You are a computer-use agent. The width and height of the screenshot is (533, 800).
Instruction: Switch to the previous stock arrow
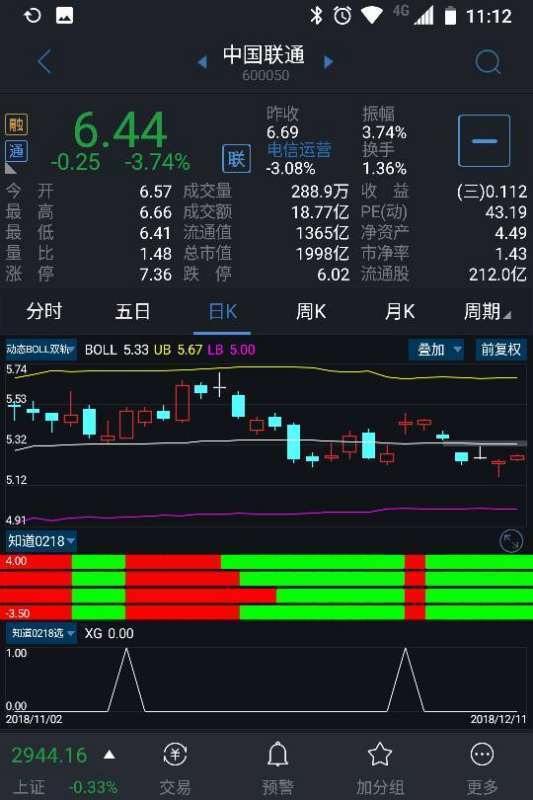(x=202, y=62)
